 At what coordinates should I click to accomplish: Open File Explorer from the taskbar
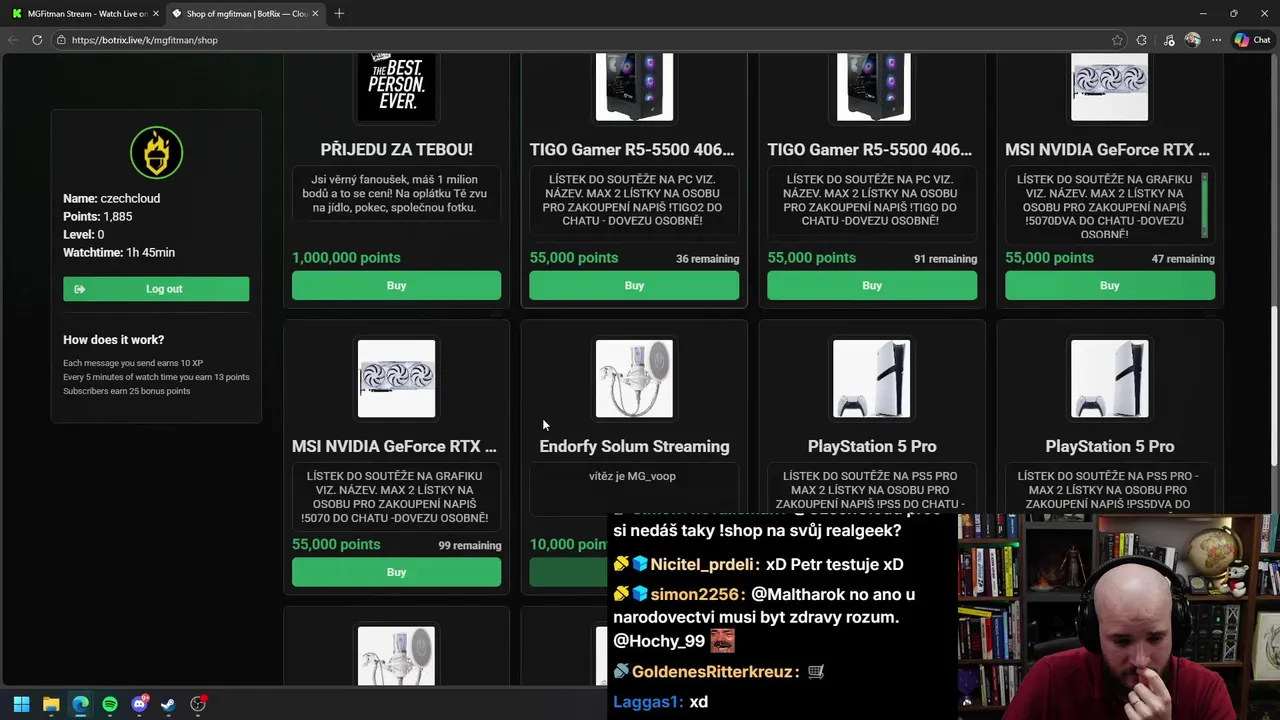[51, 704]
